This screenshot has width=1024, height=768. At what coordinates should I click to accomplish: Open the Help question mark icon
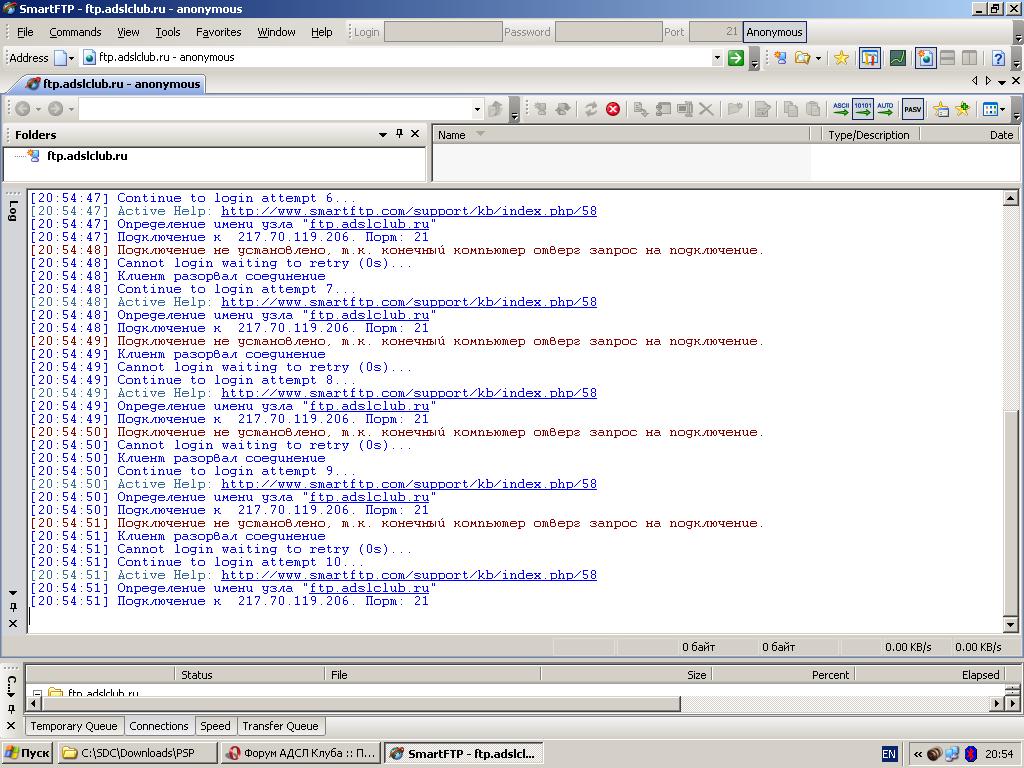pos(998,57)
